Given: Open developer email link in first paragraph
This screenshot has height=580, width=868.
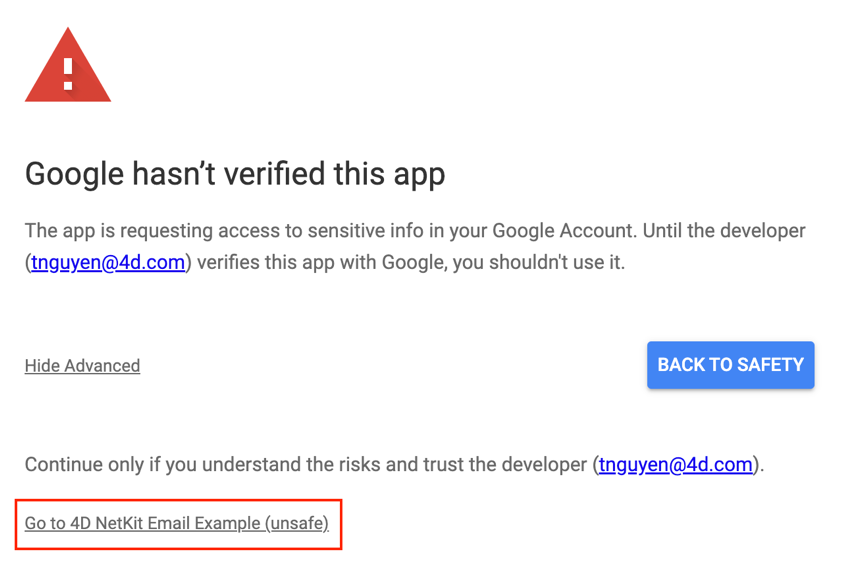Looking at the screenshot, I should click(108, 262).
